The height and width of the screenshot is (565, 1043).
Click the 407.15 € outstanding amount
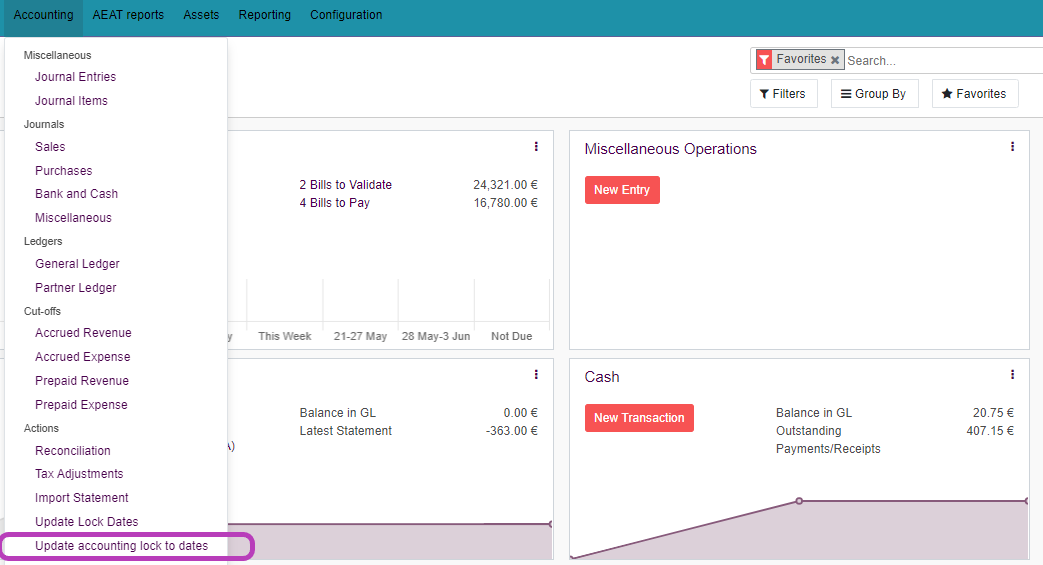(x=990, y=431)
